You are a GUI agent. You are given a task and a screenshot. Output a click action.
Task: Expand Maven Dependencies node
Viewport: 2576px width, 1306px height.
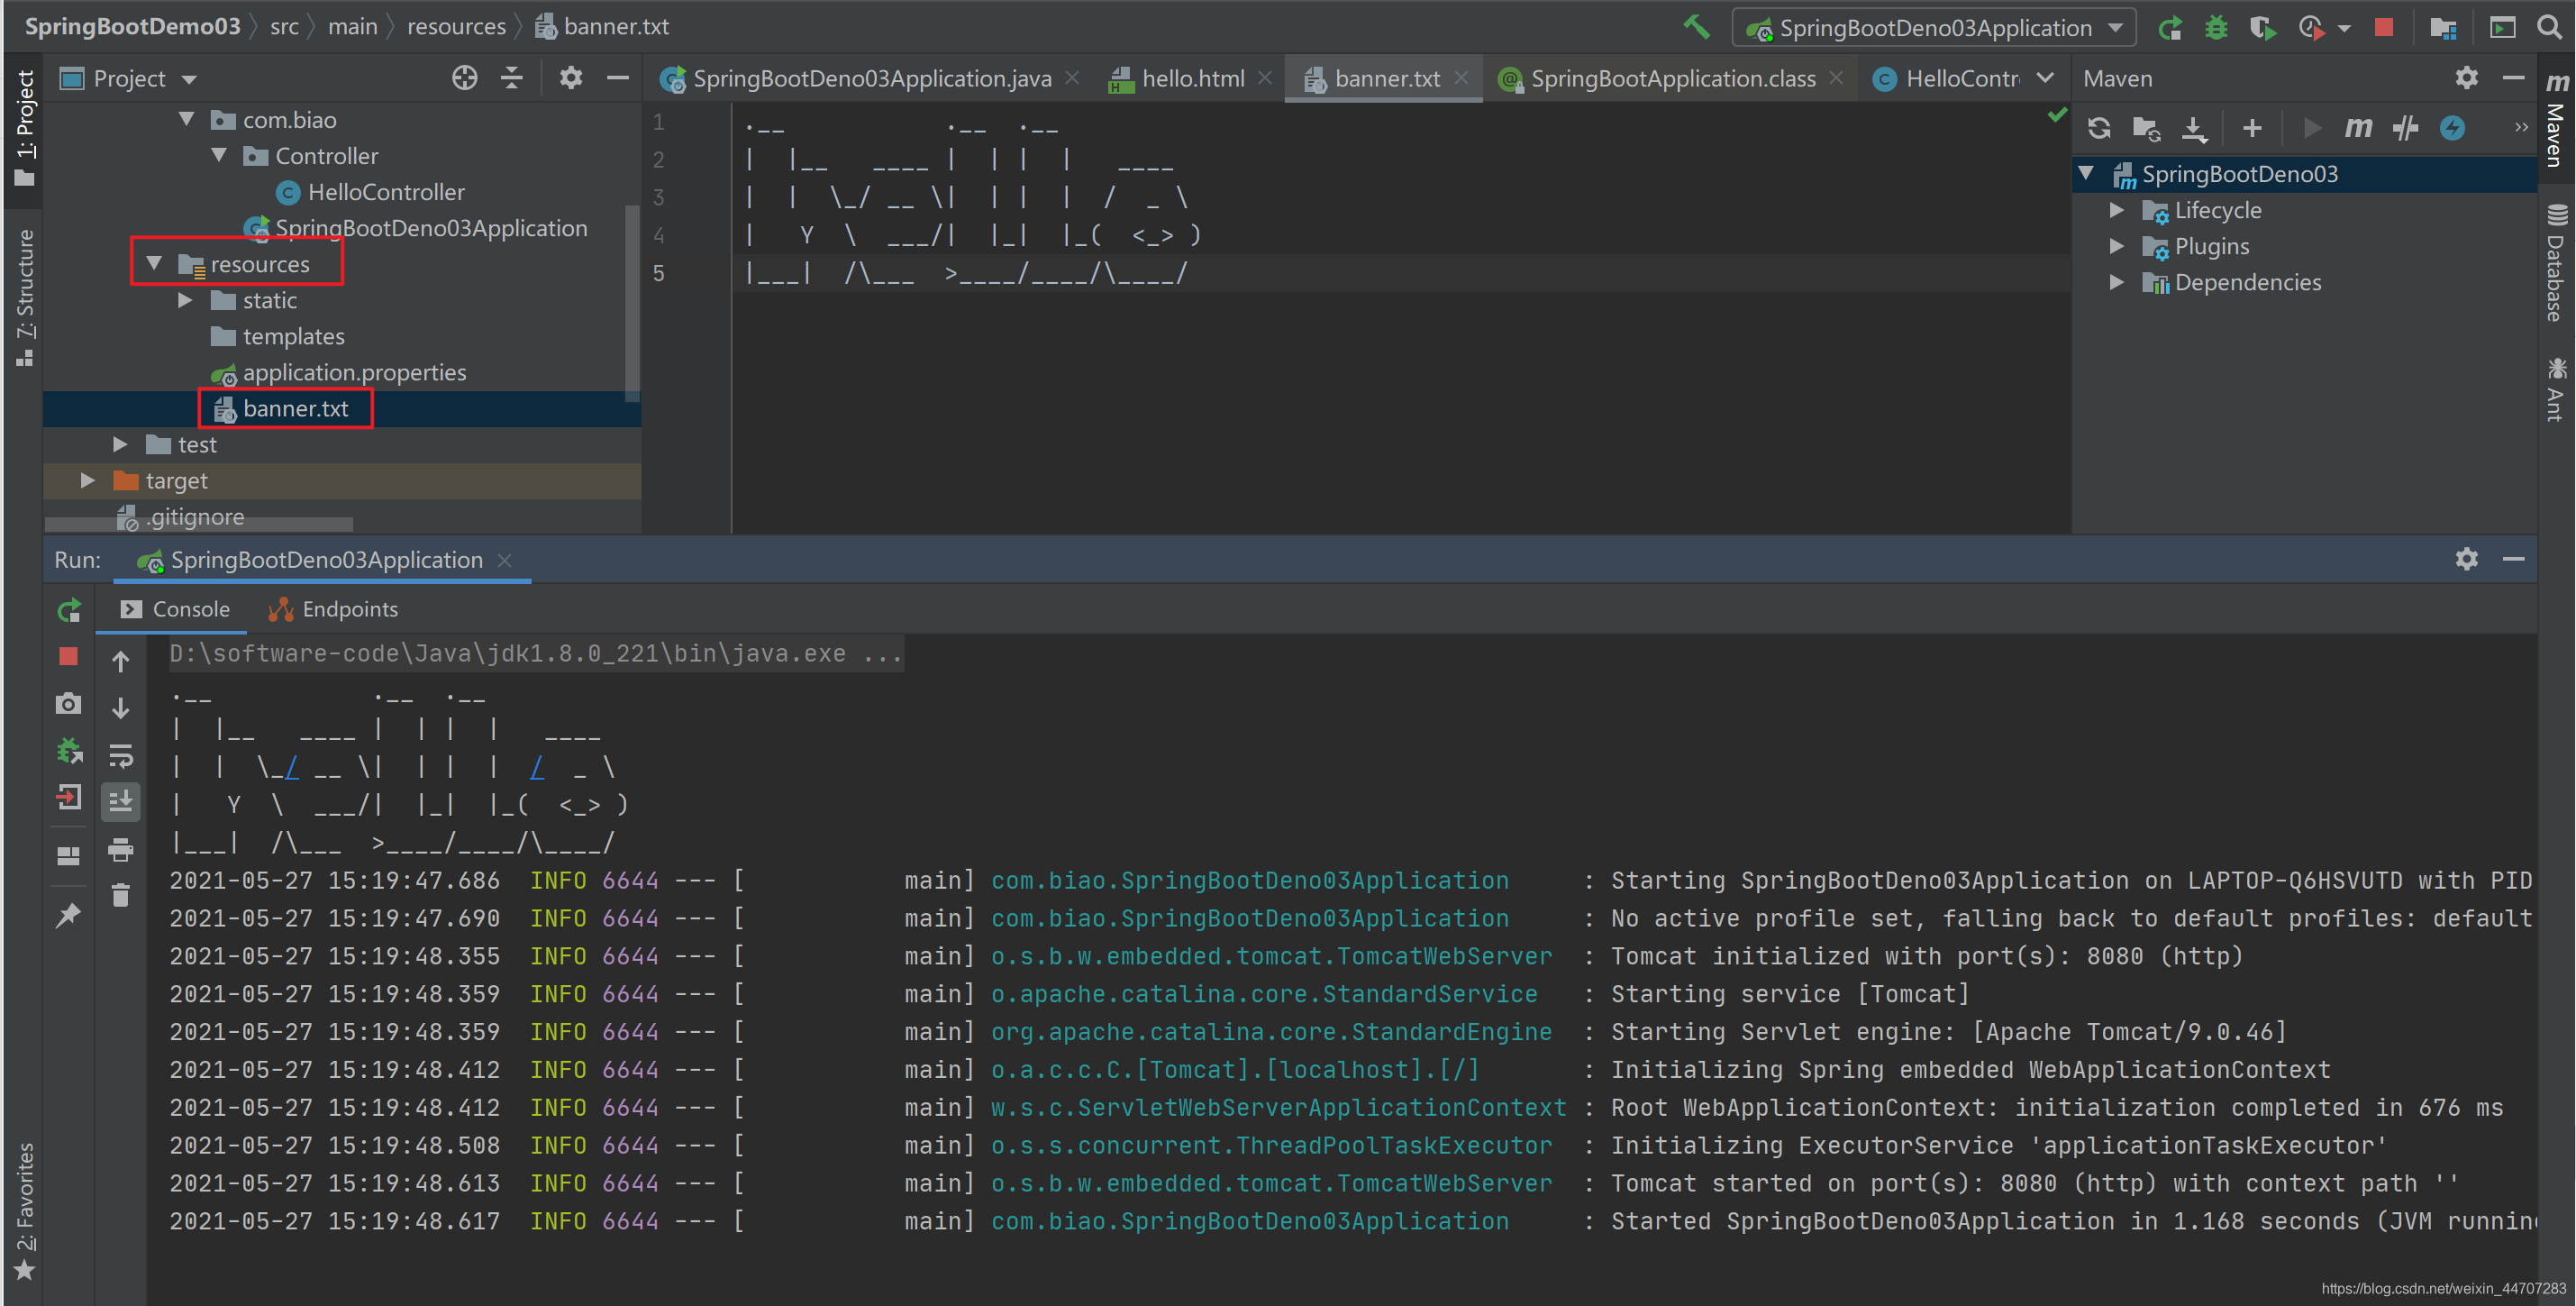click(x=2117, y=282)
